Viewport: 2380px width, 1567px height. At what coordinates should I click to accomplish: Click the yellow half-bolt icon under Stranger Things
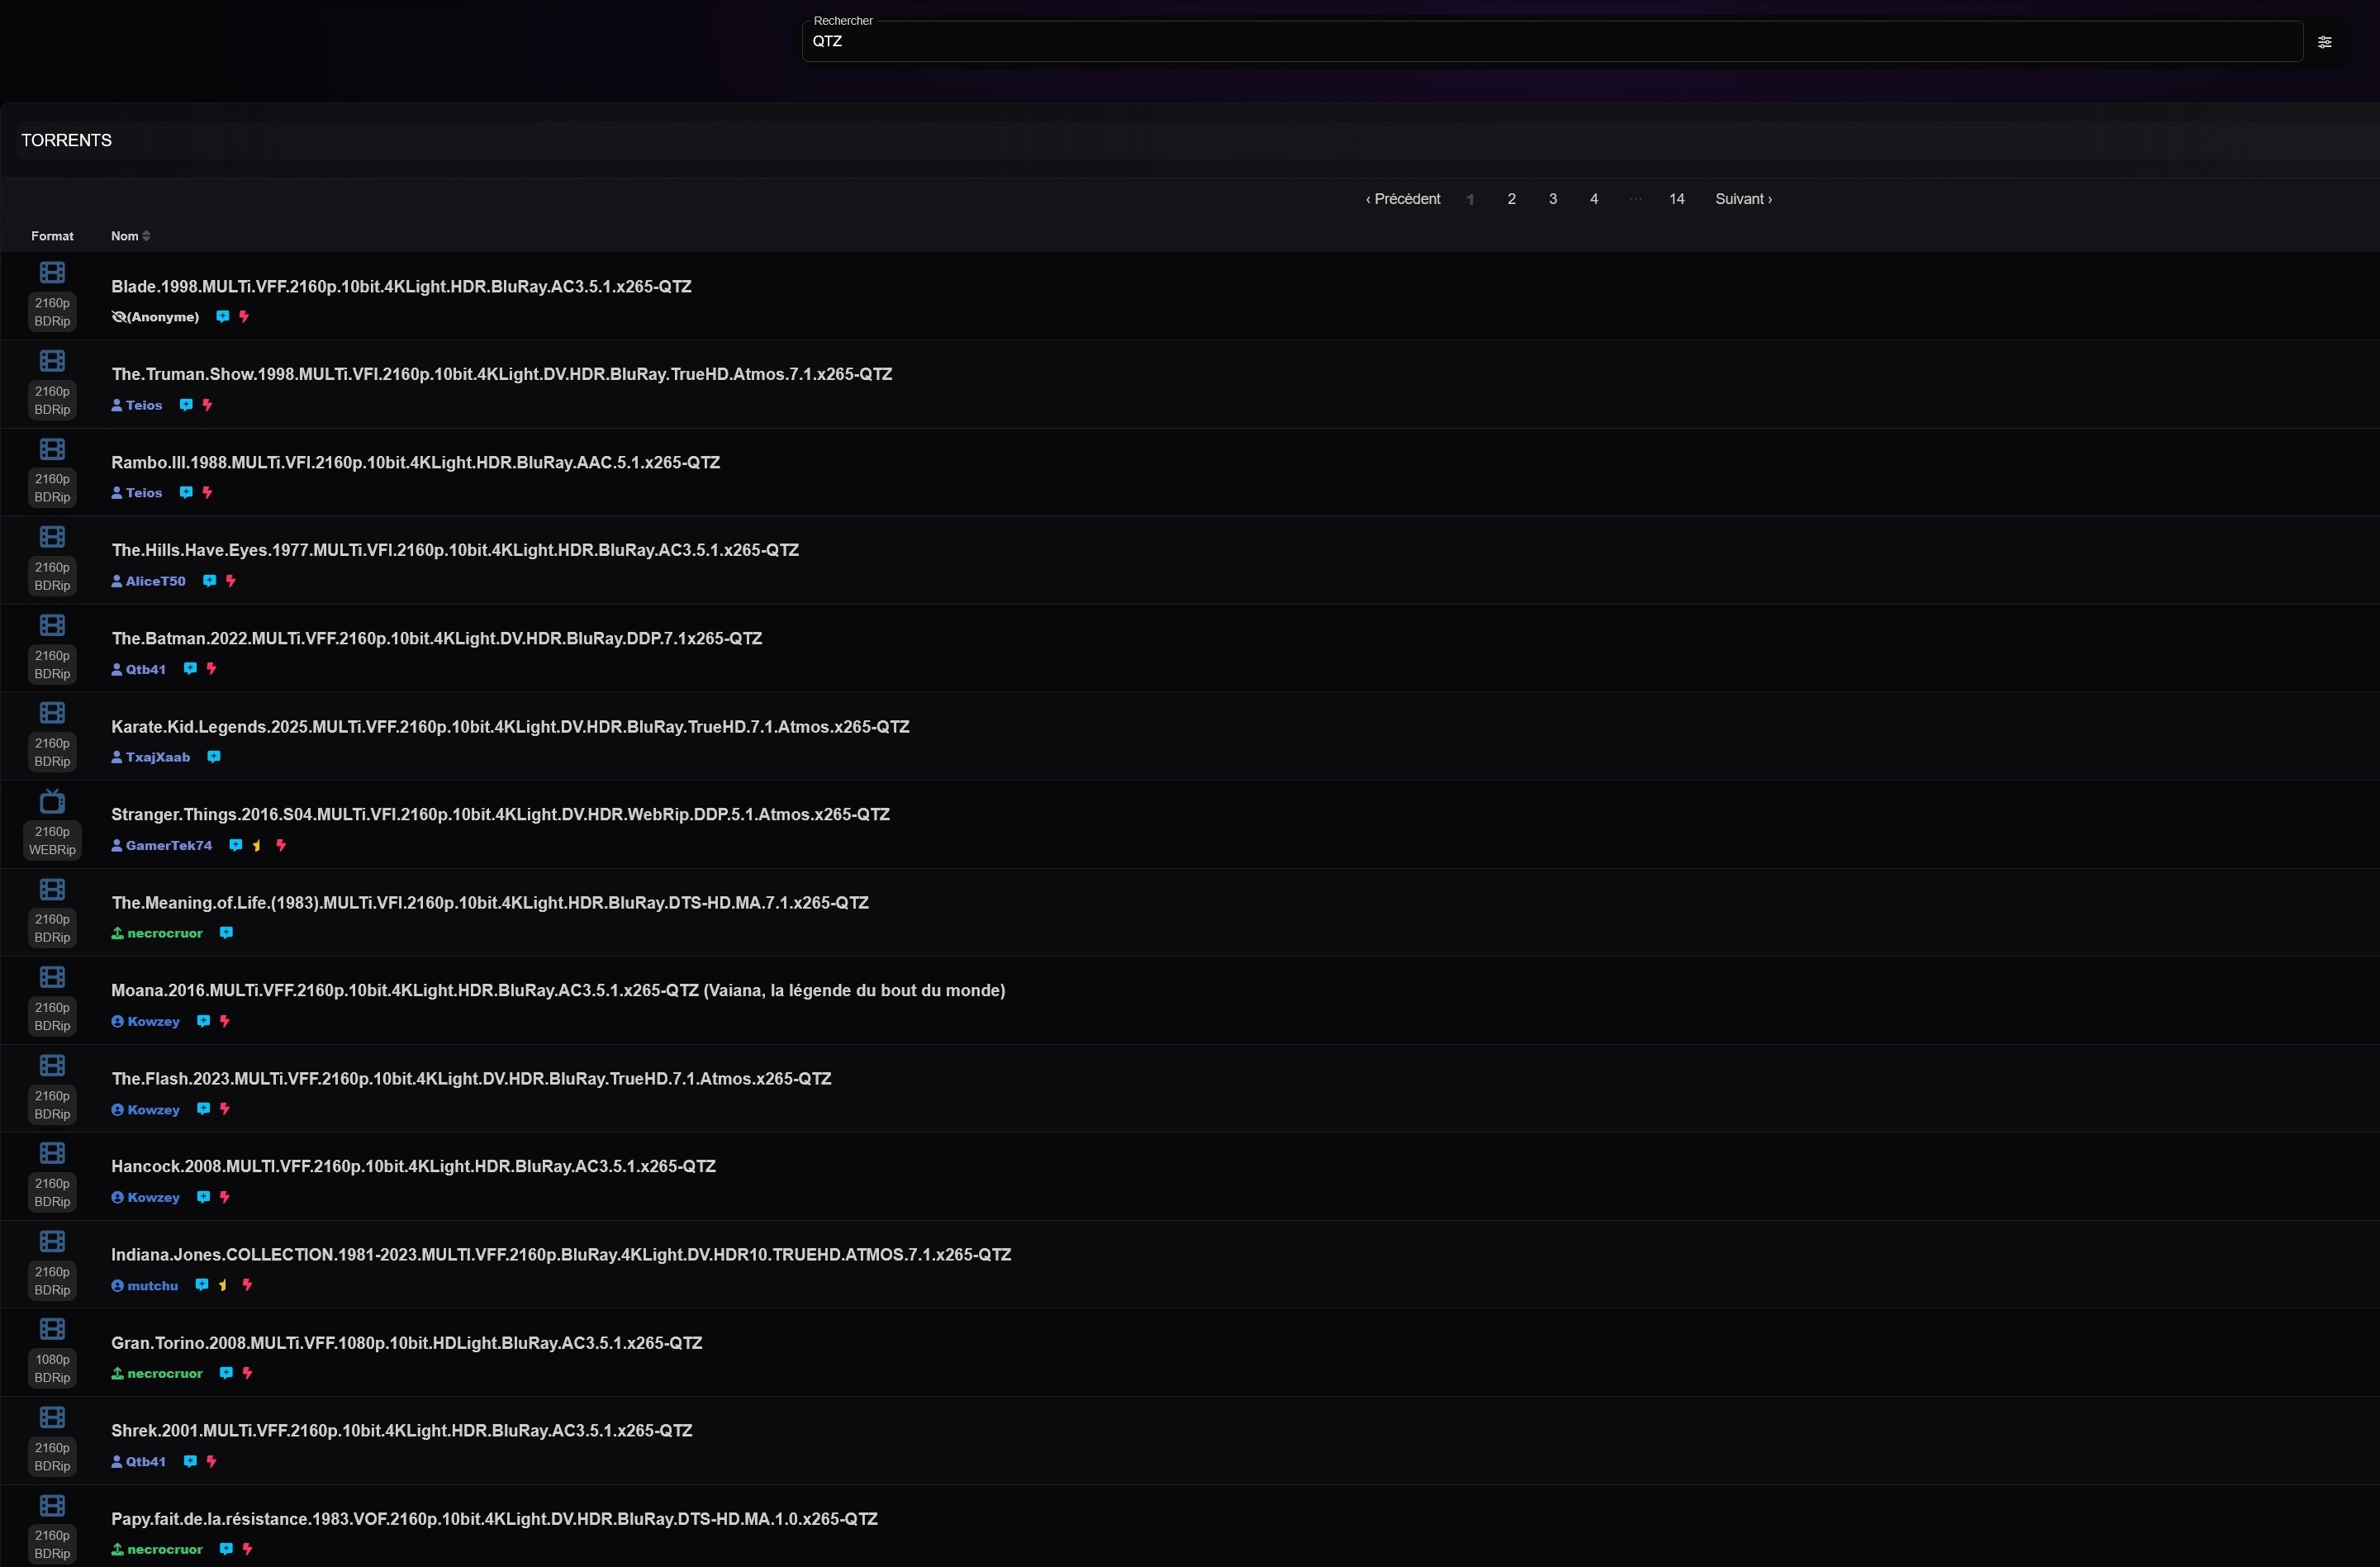point(257,845)
